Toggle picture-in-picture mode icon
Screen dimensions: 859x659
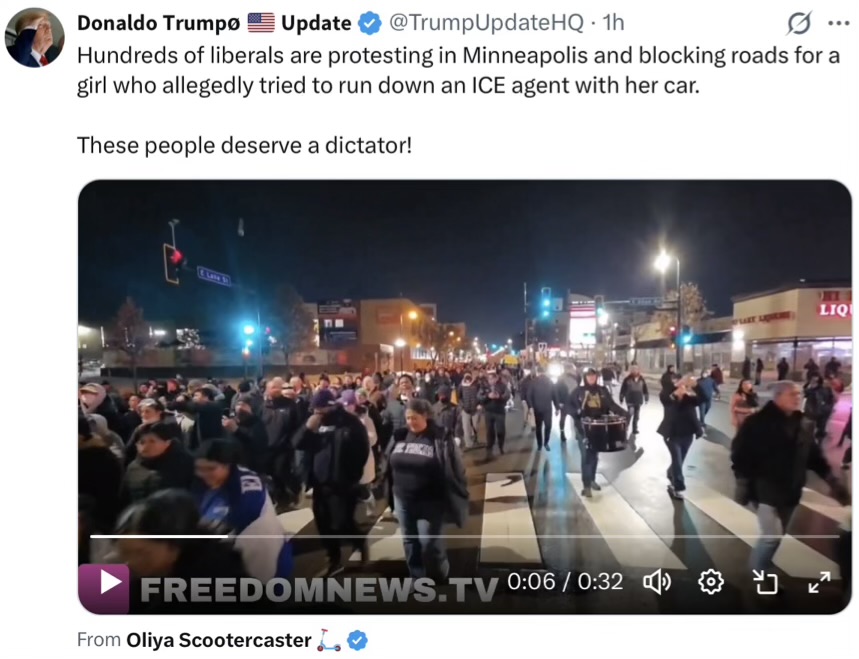[x=765, y=582]
